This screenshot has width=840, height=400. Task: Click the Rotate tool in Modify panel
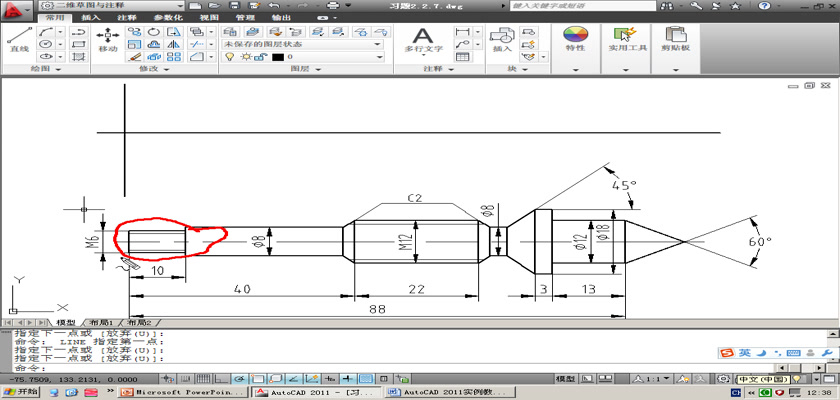[154, 32]
